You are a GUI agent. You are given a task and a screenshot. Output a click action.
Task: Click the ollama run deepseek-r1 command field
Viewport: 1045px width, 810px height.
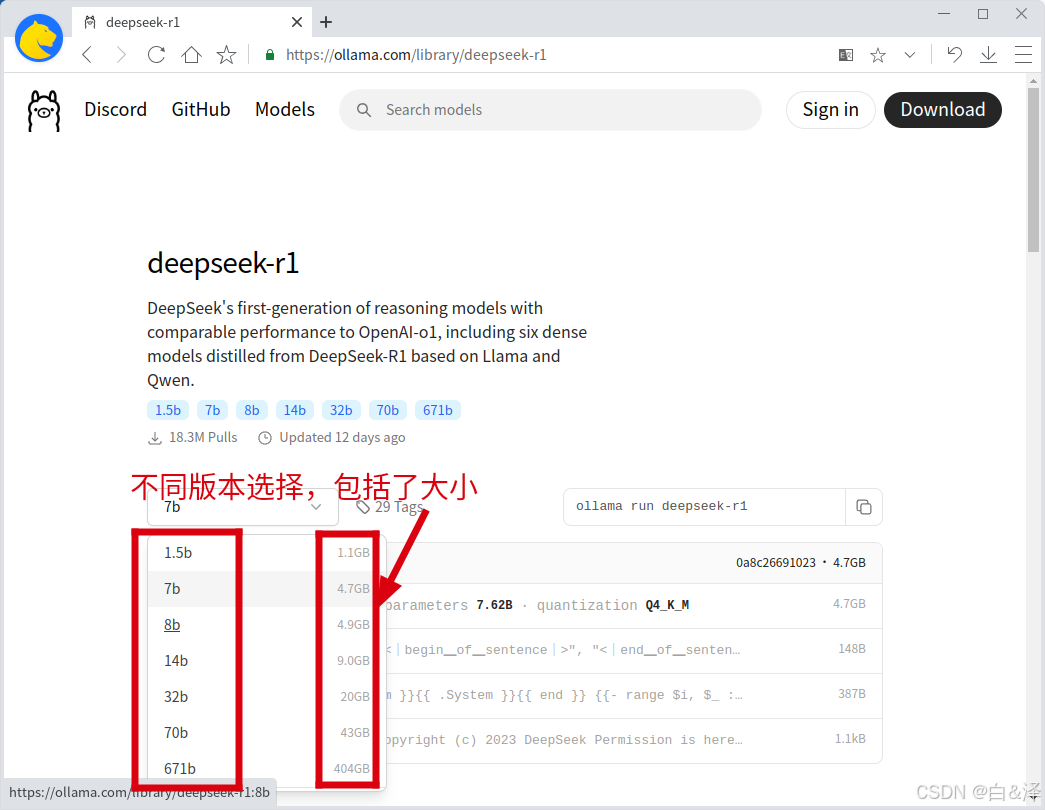click(x=704, y=507)
